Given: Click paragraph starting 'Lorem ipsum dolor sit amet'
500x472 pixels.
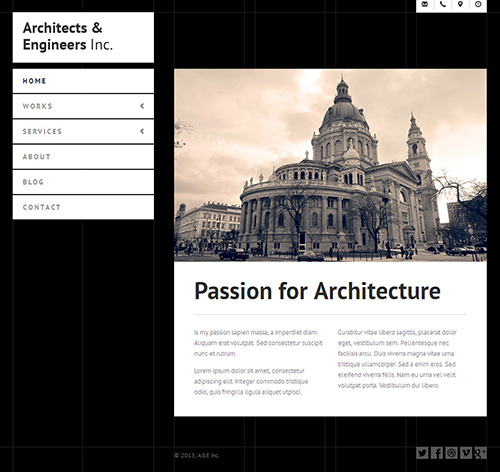Looking at the screenshot, I should click(x=251, y=381).
